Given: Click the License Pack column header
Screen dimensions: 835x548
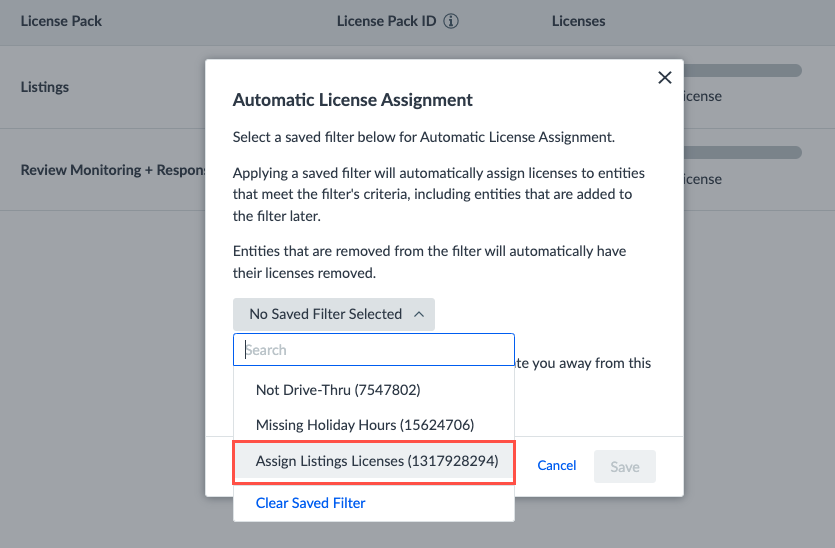Looking at the screenshot, I should (61, 21).
